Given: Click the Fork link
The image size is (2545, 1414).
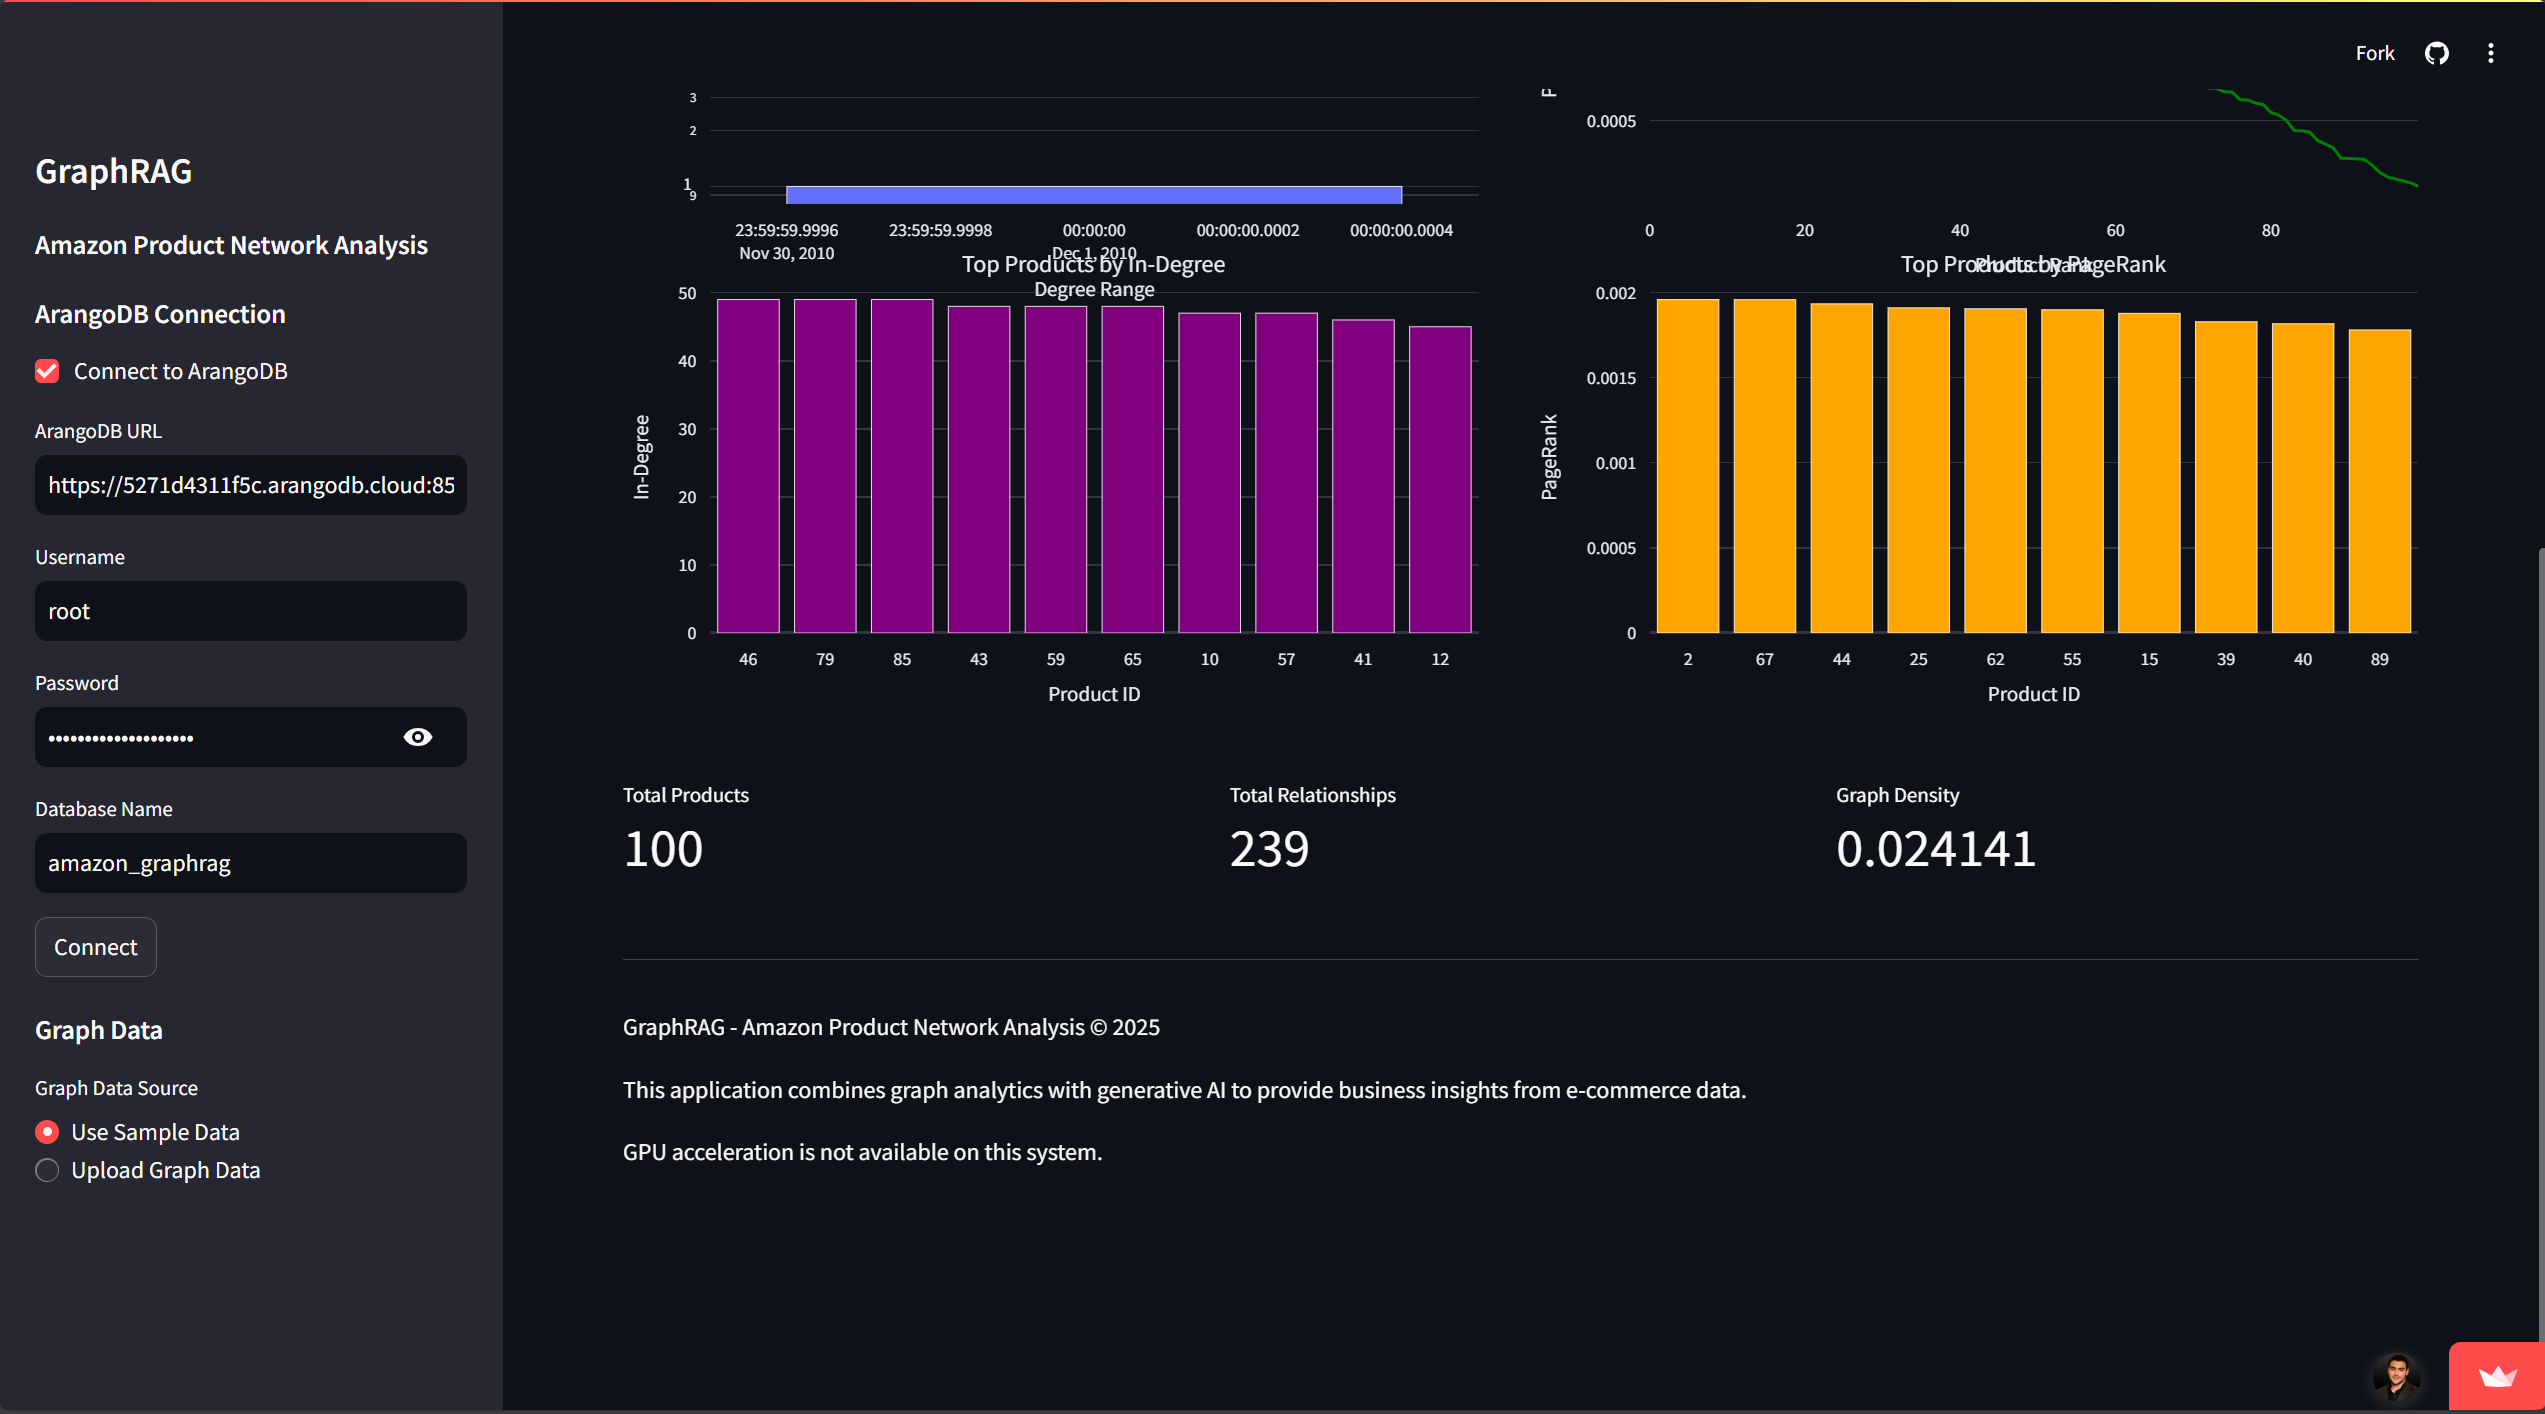Looking at the screenshot, I should 2374,53.
